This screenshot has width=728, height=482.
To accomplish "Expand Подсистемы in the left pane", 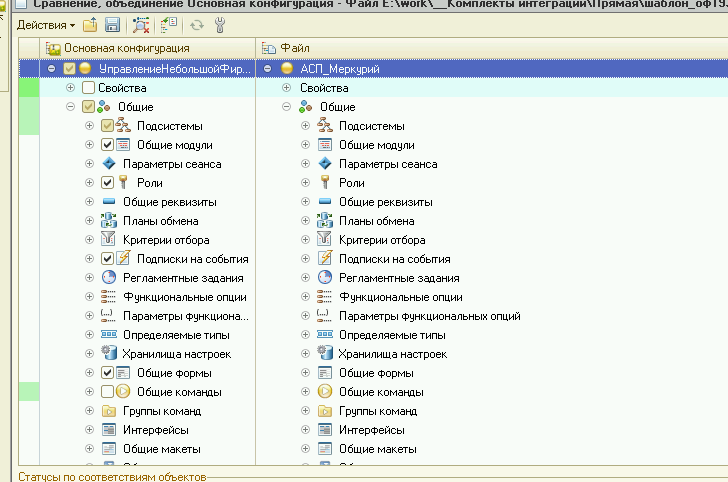I will coord(89,126).
